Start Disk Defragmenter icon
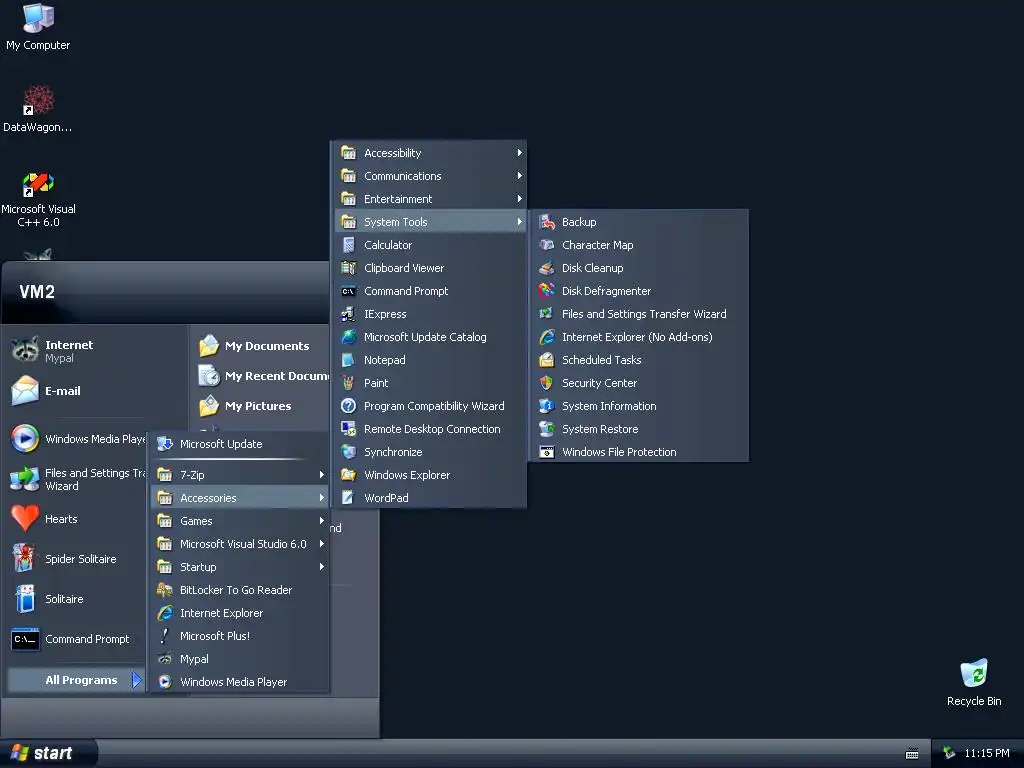Image resolution: width=1024 pixels, height=768 pixels. 547,291
